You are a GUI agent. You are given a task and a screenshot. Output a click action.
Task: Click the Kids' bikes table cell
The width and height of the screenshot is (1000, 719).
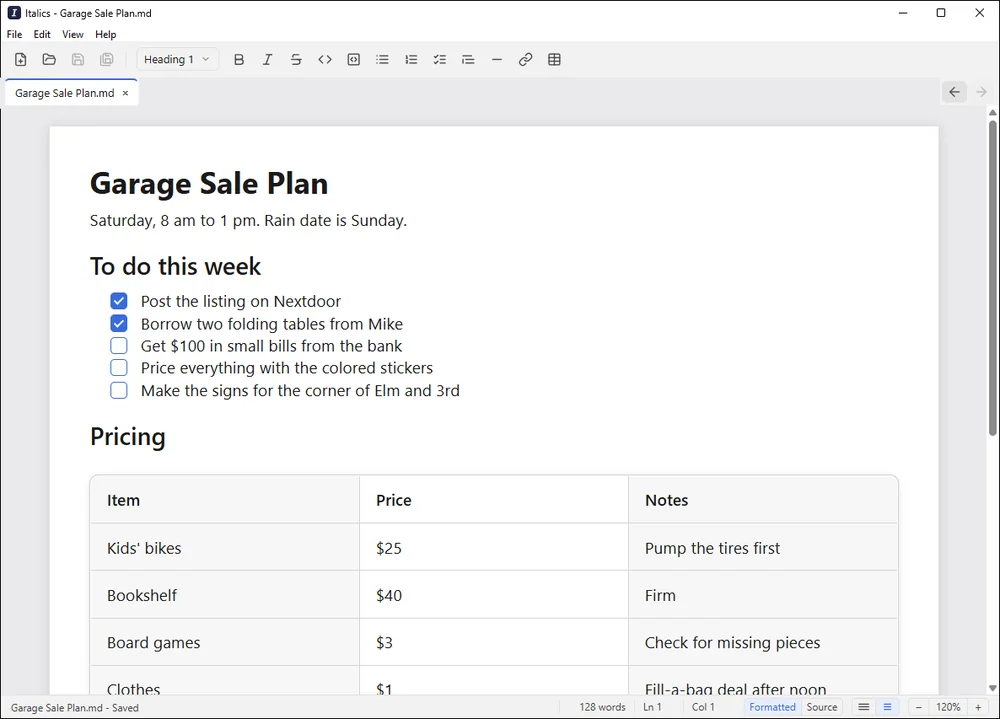pos(225,548)
